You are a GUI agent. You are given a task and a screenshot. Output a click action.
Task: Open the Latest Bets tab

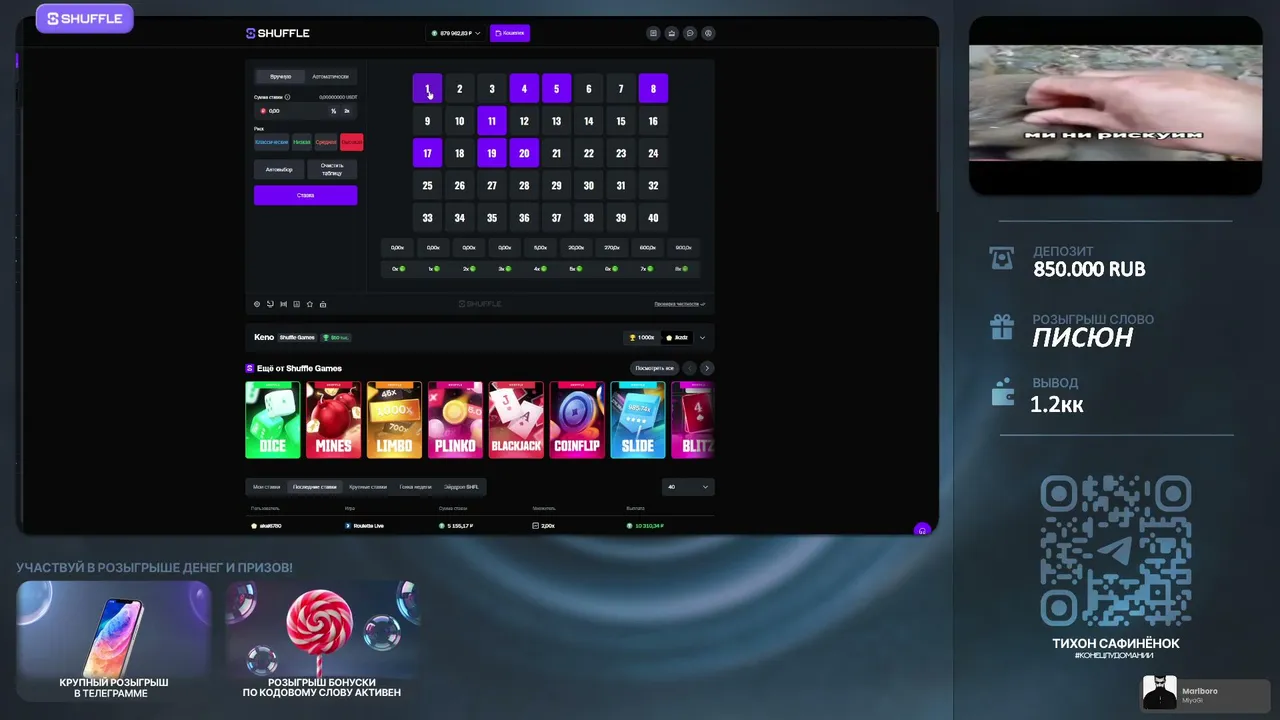coord(315,487)
